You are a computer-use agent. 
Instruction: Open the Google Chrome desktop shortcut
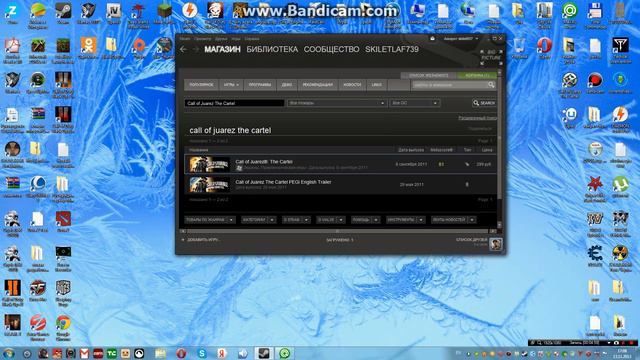pyautogui.click(x=63, y=328)
